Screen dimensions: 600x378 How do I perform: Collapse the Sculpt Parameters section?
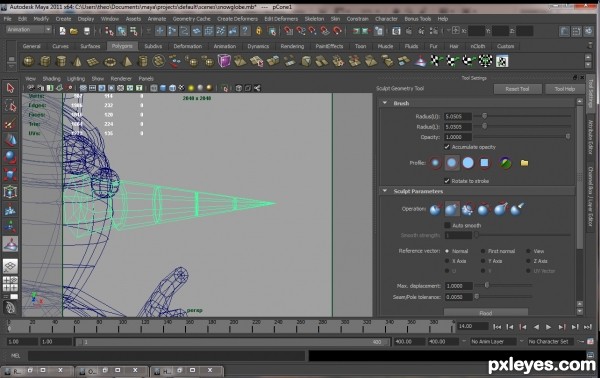click(x=385, y=191)
